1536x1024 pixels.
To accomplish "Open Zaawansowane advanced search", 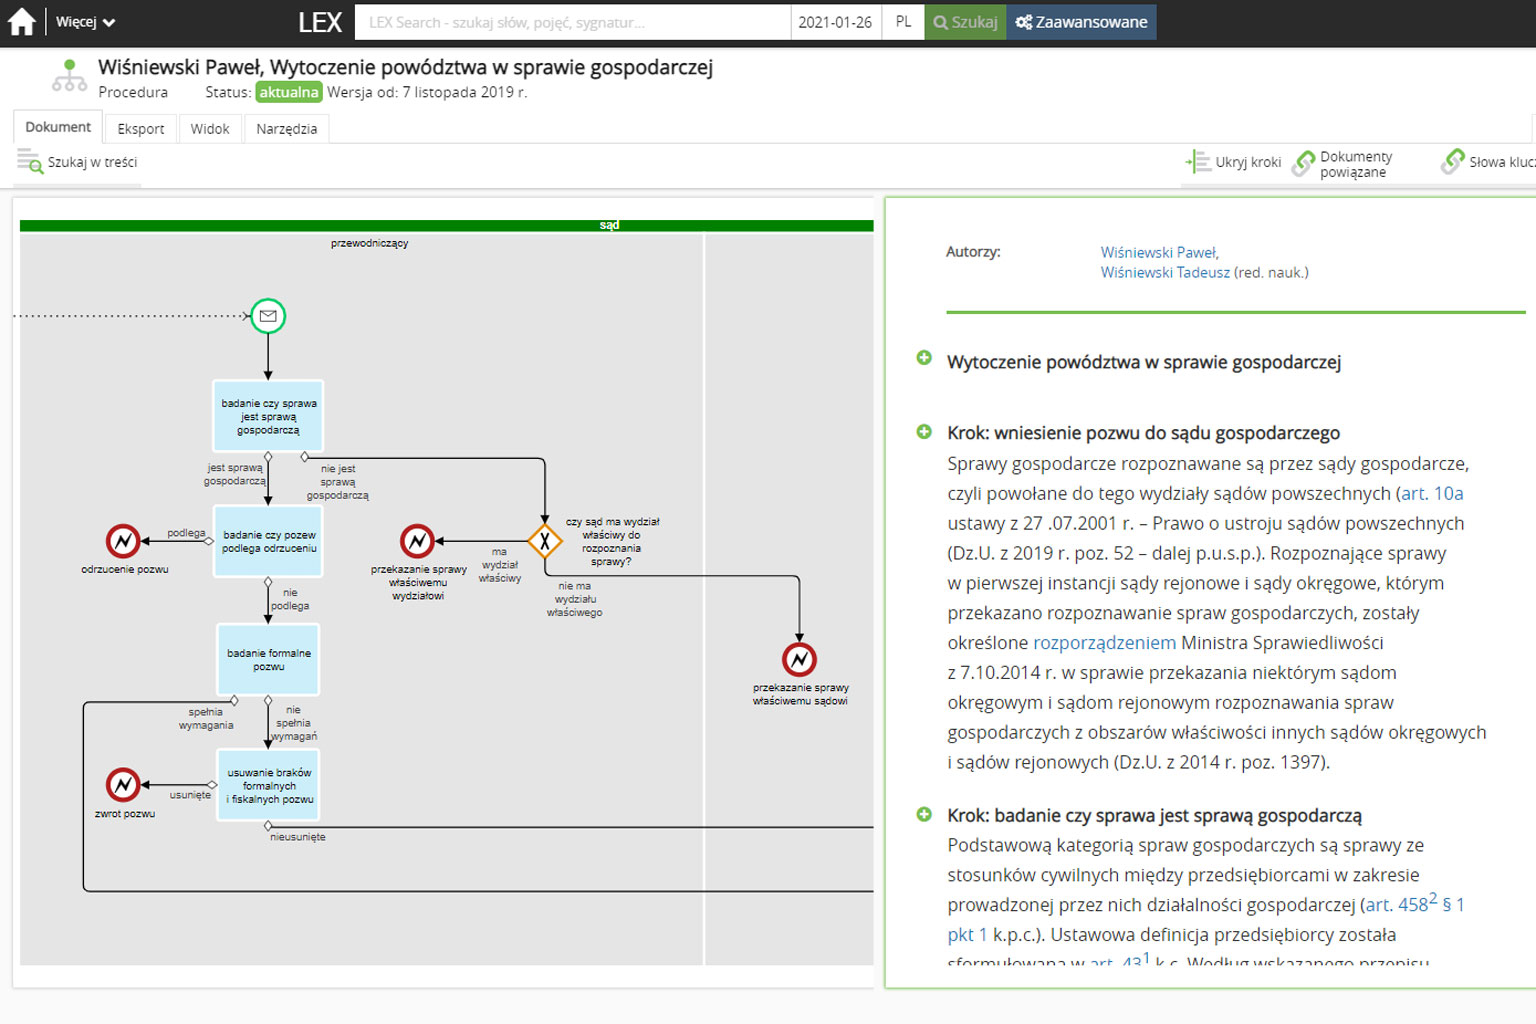I will pos(1081,22).
